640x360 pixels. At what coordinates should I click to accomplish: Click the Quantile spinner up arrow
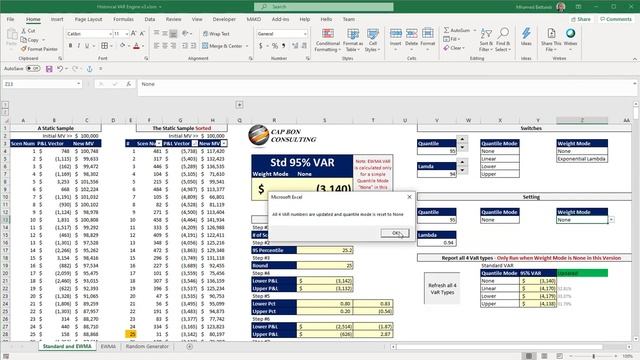pyautogui.click(x=462, y=139)
